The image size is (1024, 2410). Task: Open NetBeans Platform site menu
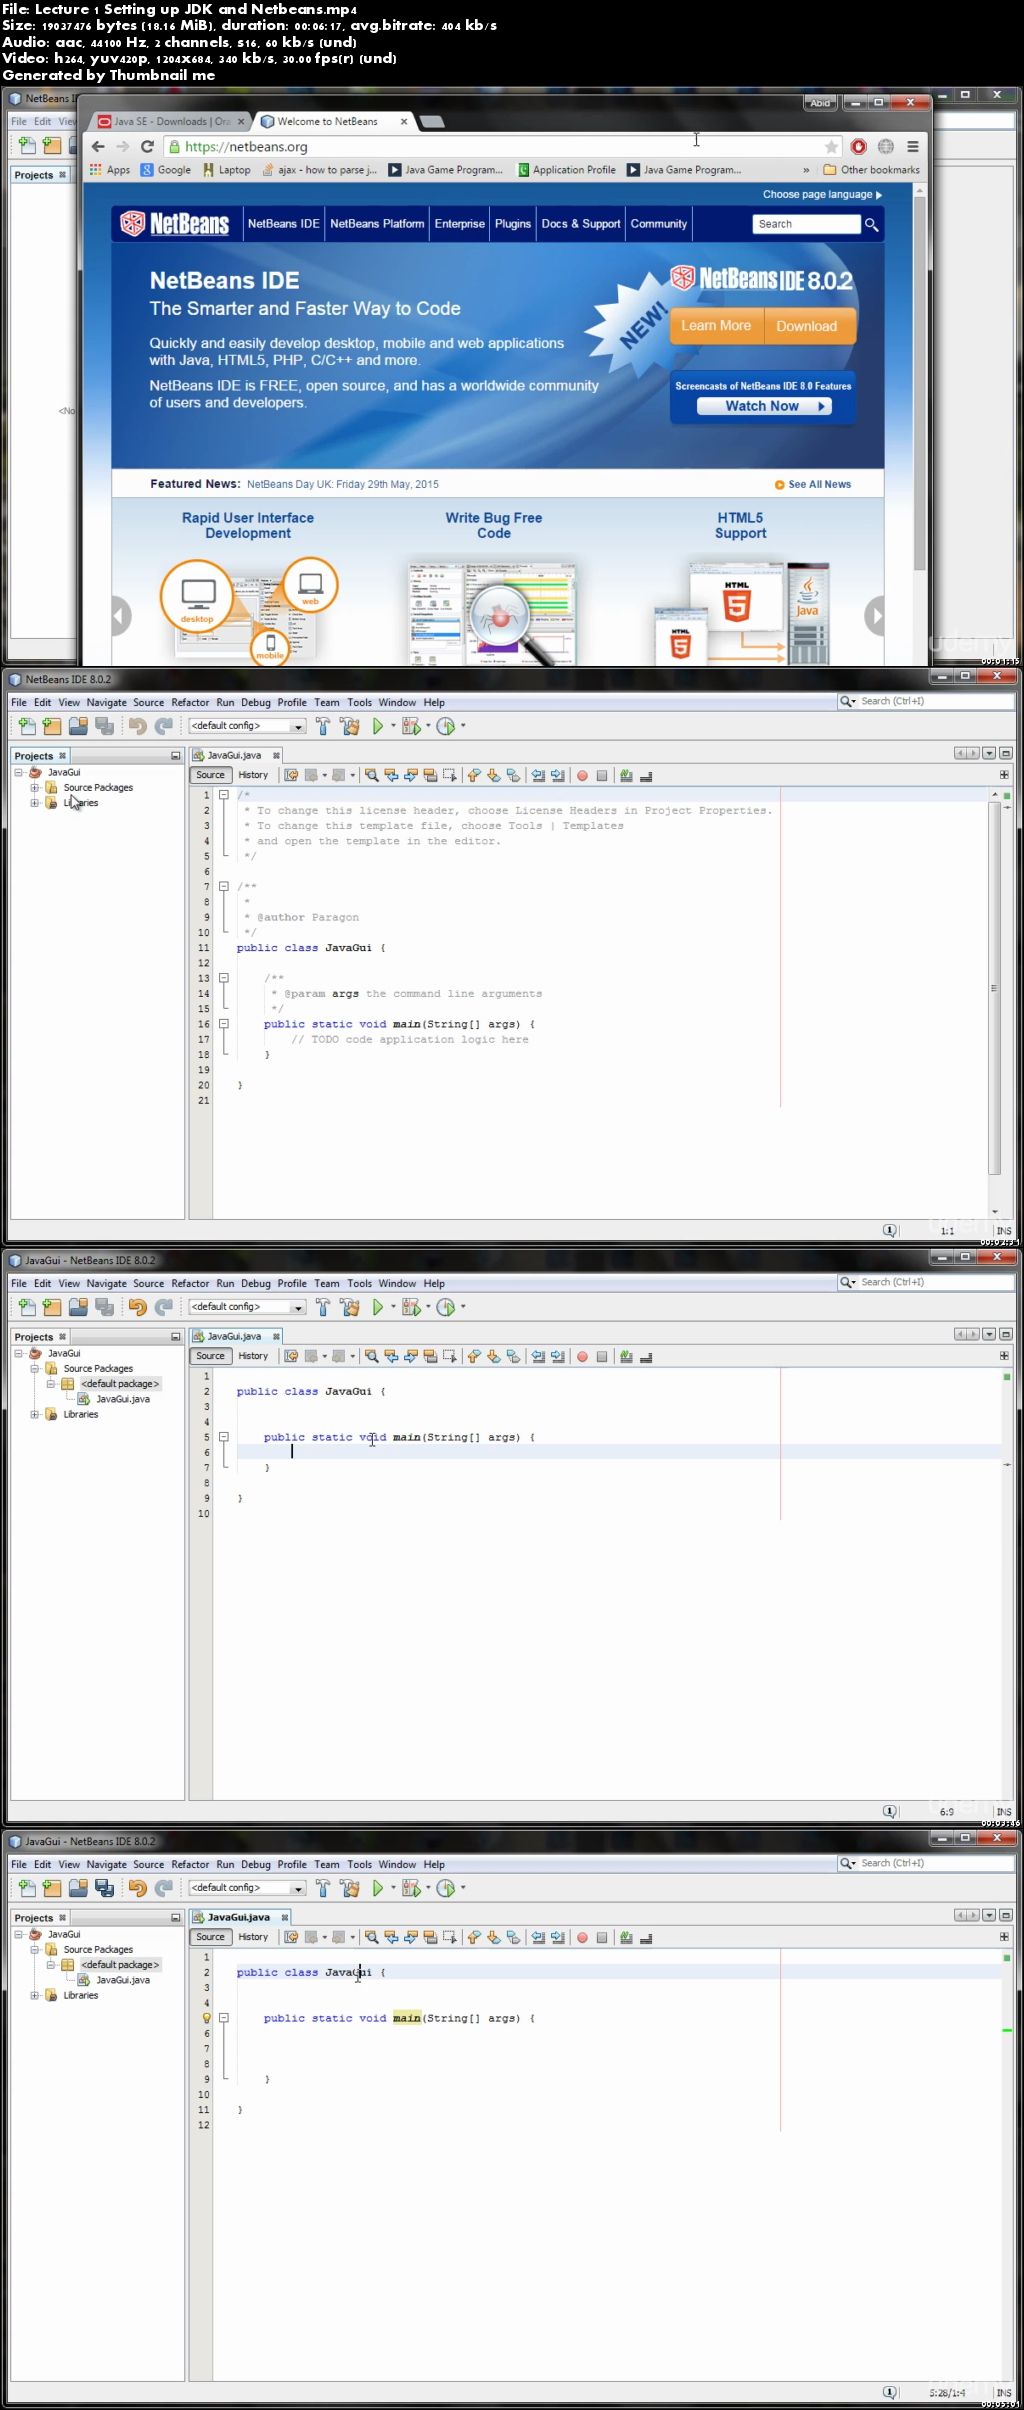(377, 224)
